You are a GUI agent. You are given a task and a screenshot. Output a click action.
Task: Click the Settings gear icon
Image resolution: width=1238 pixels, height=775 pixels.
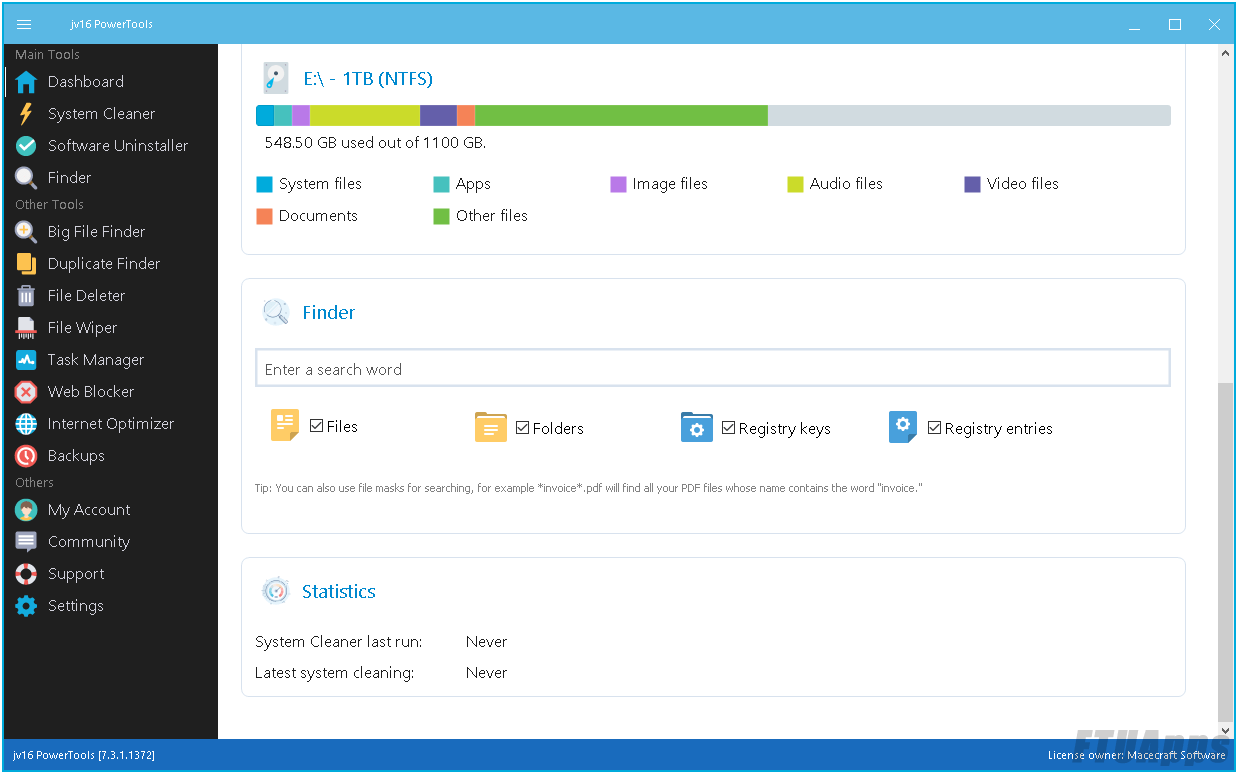26,606
